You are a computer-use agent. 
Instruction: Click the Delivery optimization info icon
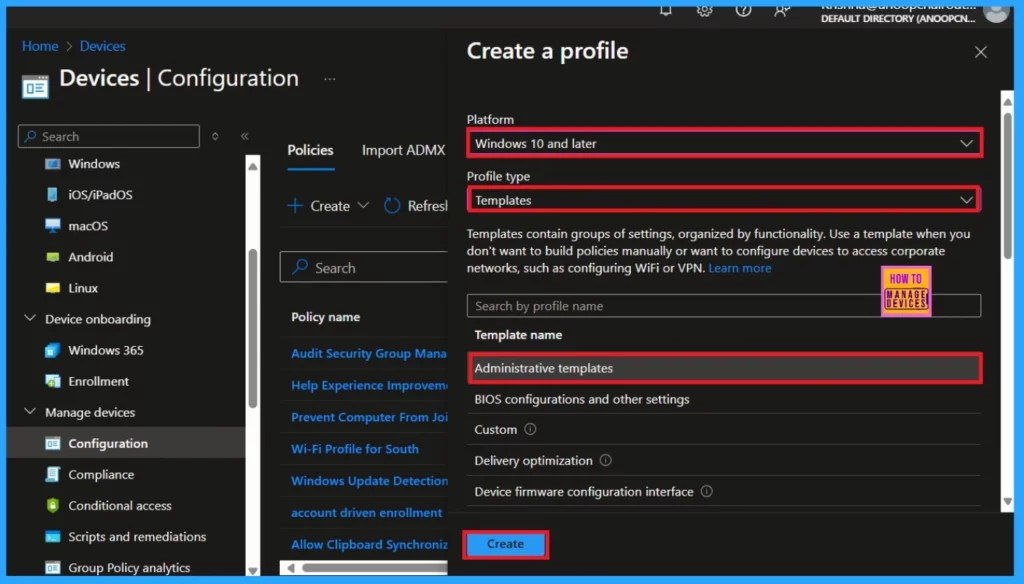click(x=605, y=461)
